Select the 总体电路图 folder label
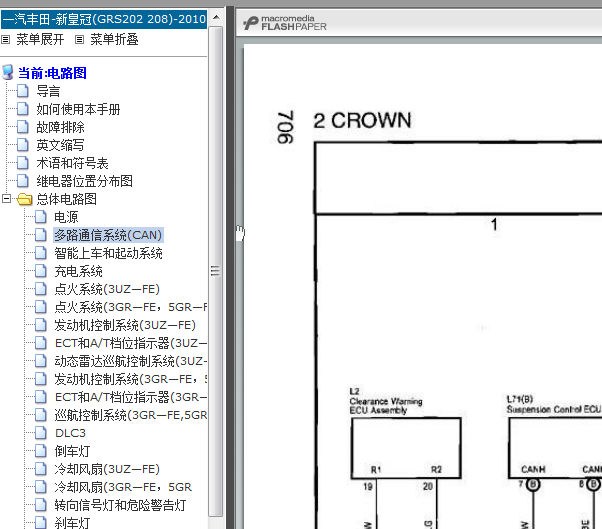Viewport: 602px width, 529px height. coord(66,199)
